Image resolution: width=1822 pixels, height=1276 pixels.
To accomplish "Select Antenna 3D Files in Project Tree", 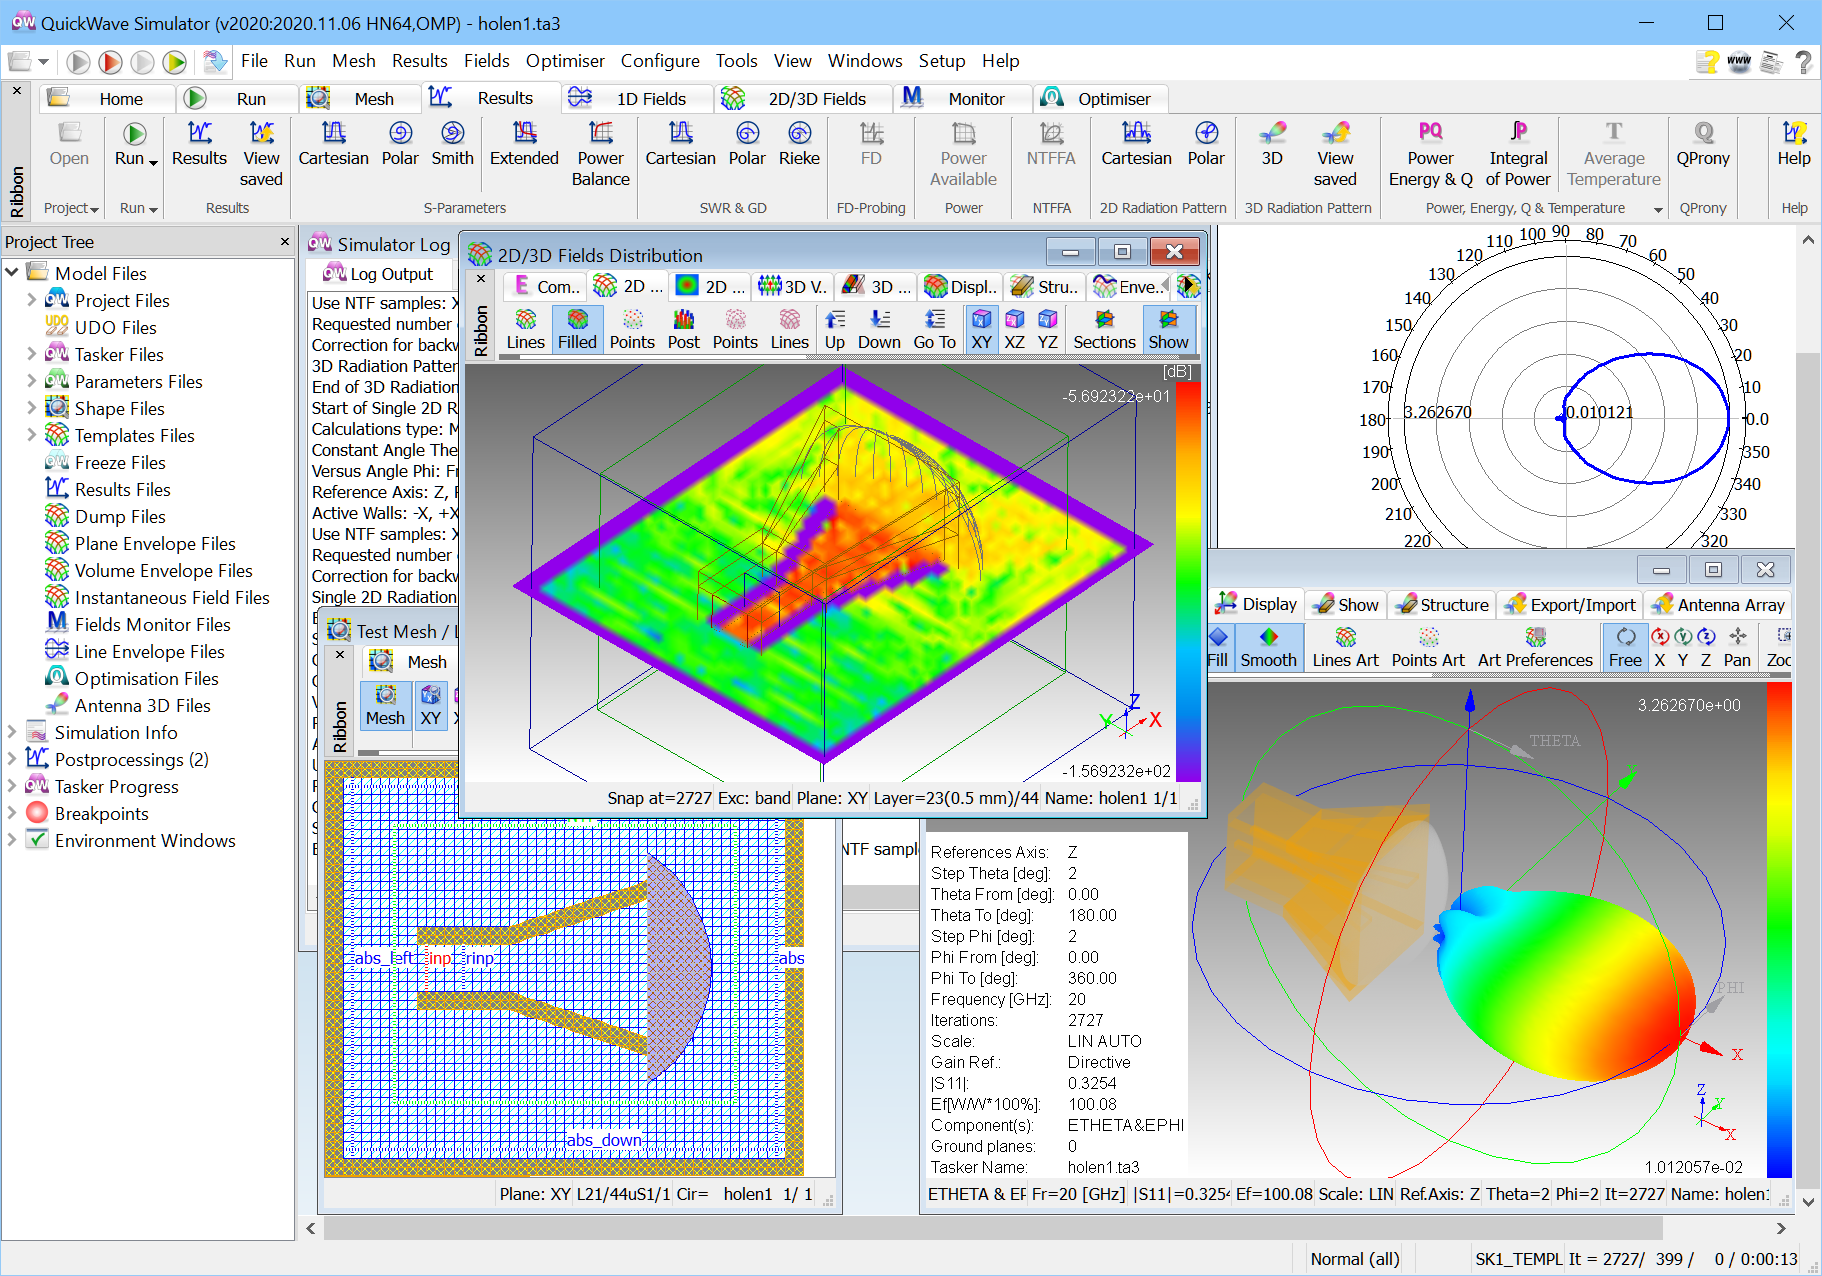I will tap(142, 705).
